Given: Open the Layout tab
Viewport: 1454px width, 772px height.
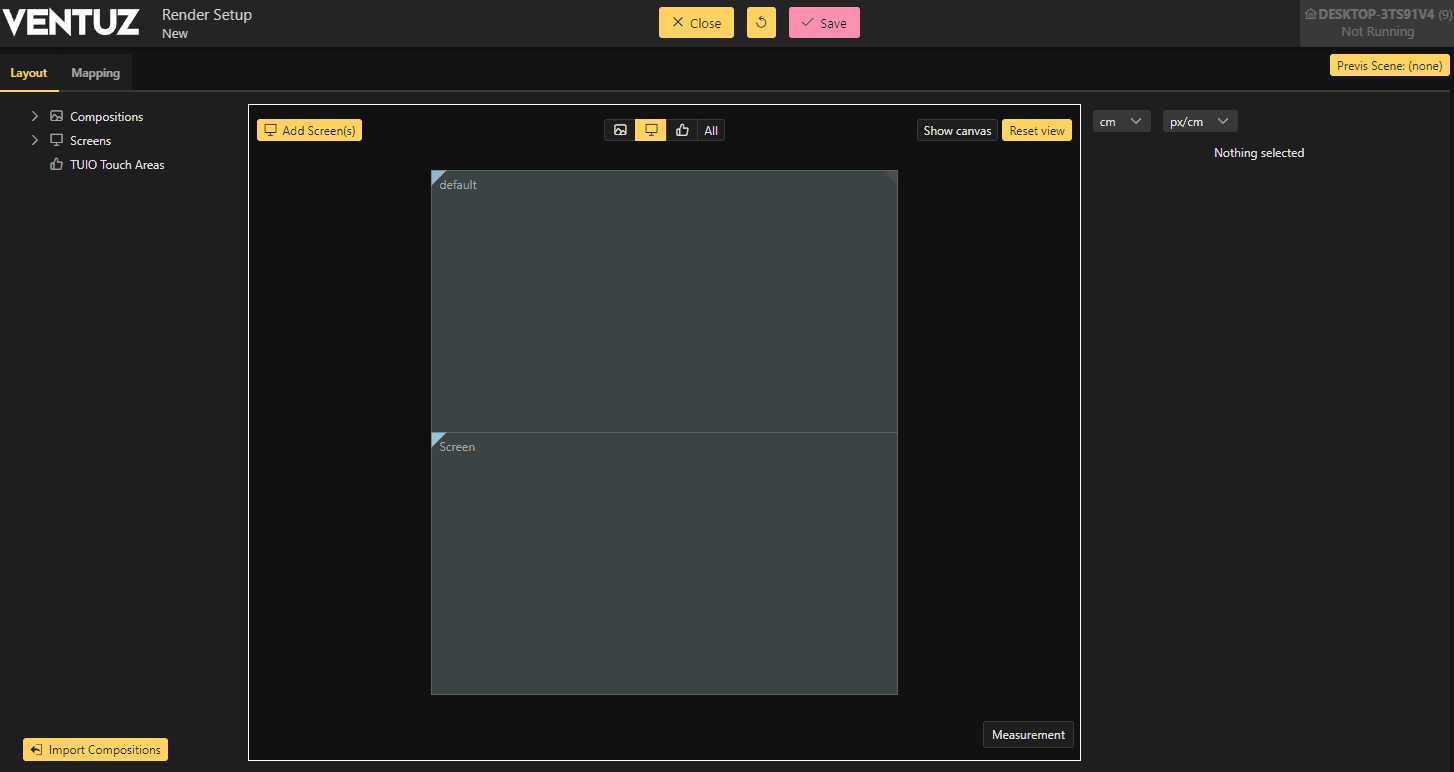Looking at the screenshot, I should coord(29,73).
